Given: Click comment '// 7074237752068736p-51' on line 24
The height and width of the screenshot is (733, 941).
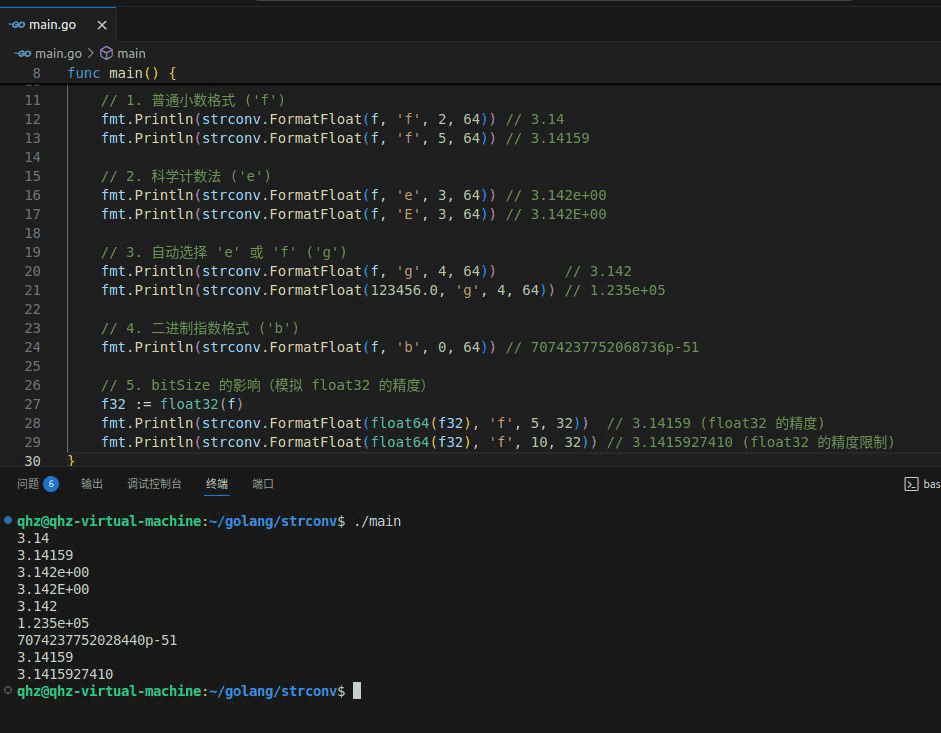Looking at the screenshot, I should coord(603,348).
